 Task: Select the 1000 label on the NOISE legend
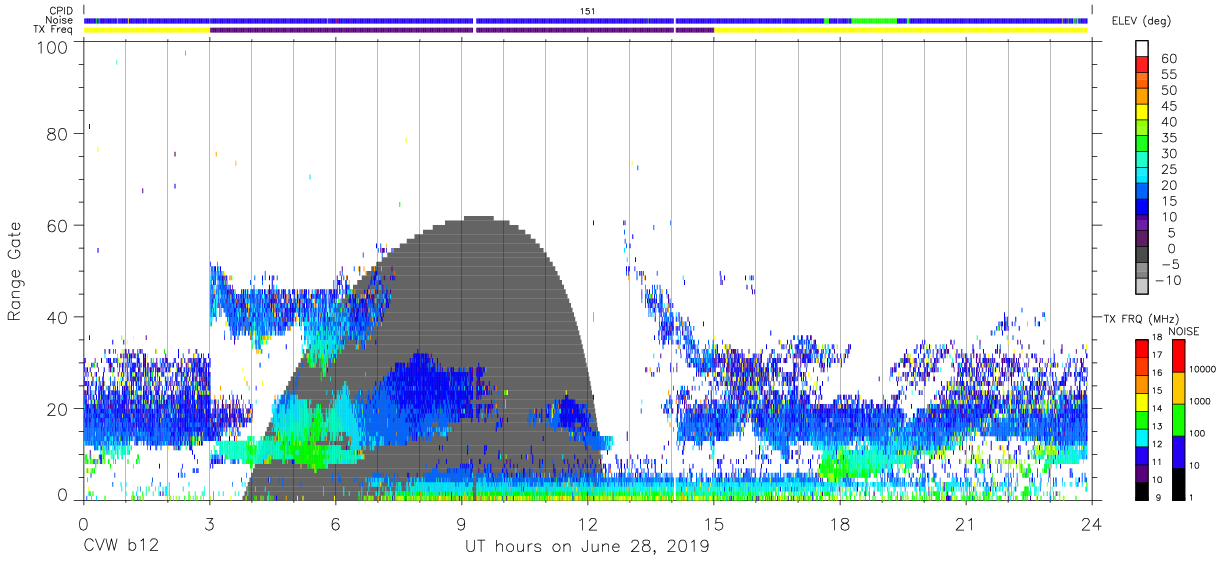click(1200, 401)
